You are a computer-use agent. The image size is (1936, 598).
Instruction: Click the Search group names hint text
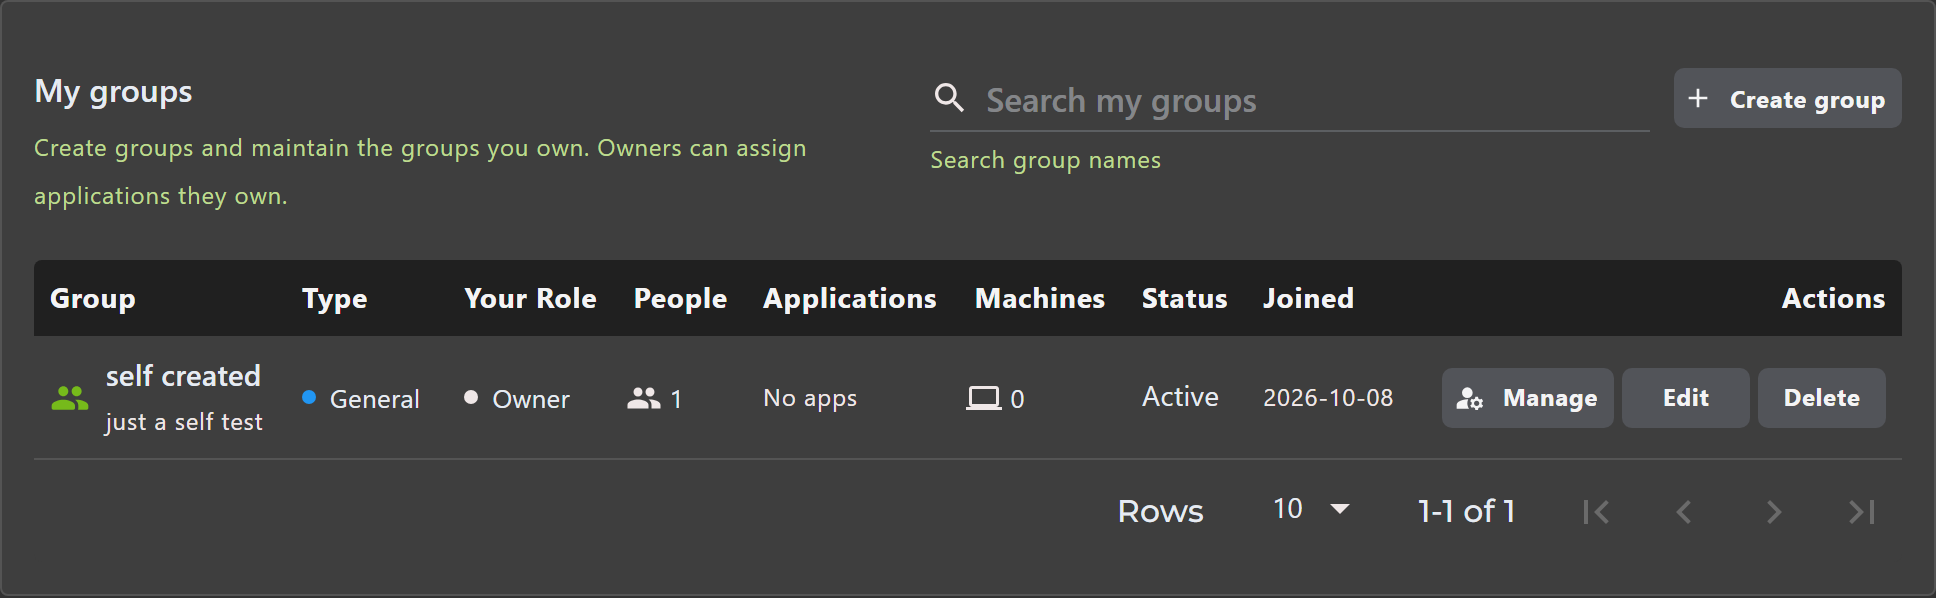point(1045,160)
